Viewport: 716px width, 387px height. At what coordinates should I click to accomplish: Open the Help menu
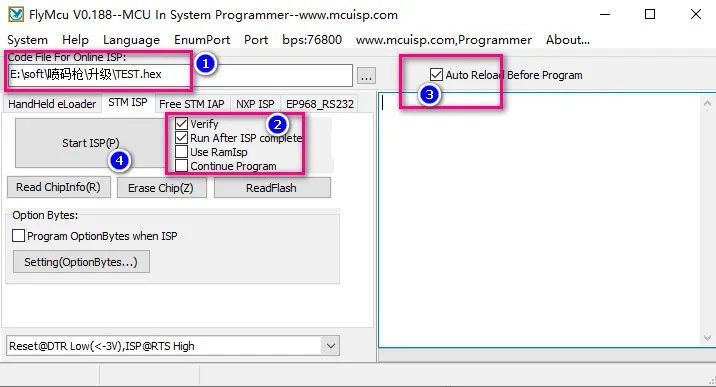click(75, 40)
